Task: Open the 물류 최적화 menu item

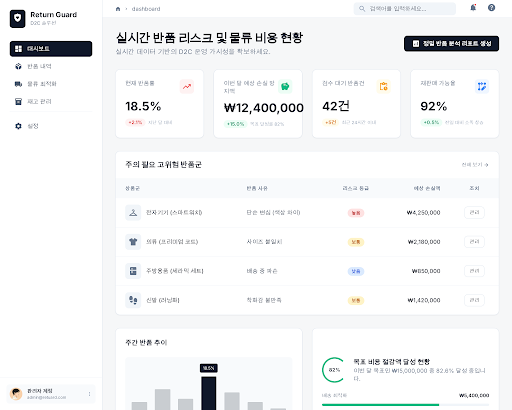Action: [x=51, y=84]
